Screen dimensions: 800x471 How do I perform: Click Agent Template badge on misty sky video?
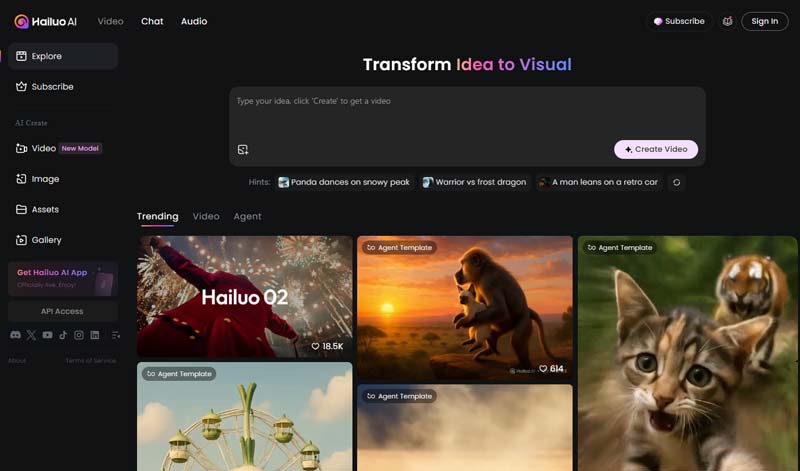399,396
